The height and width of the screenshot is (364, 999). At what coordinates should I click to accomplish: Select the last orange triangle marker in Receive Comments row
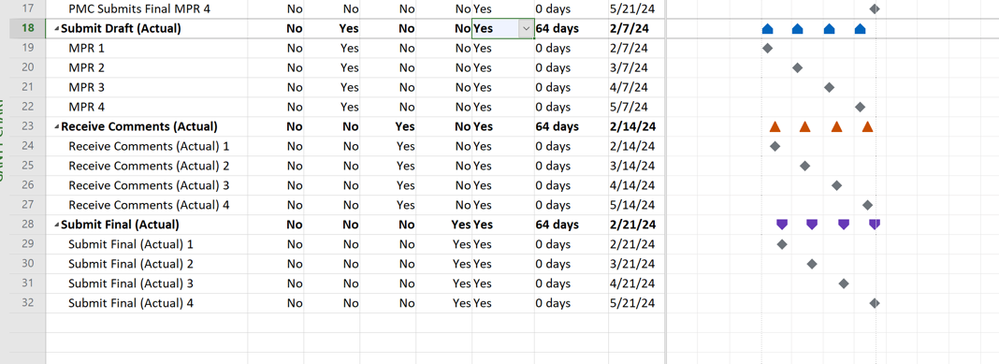click(867, 126)
